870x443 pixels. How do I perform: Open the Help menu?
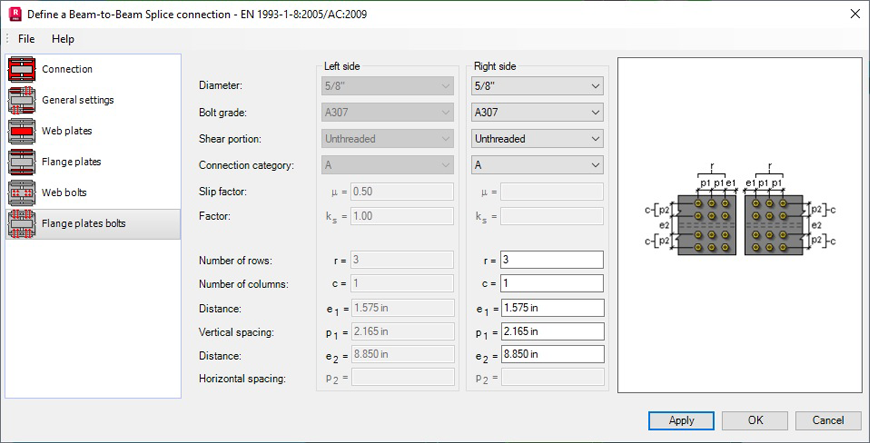[x=63, y=39]
